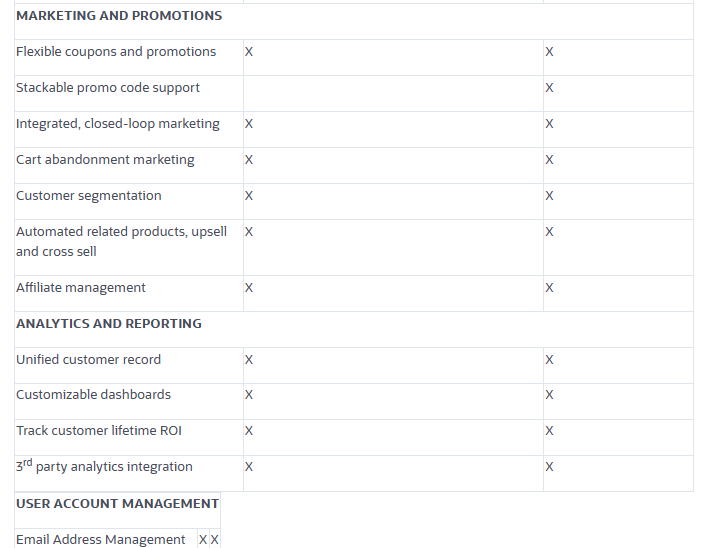This screenshot has width=705, height=548.
Task: Select the Email Address Management label
Action: point(100,540)
